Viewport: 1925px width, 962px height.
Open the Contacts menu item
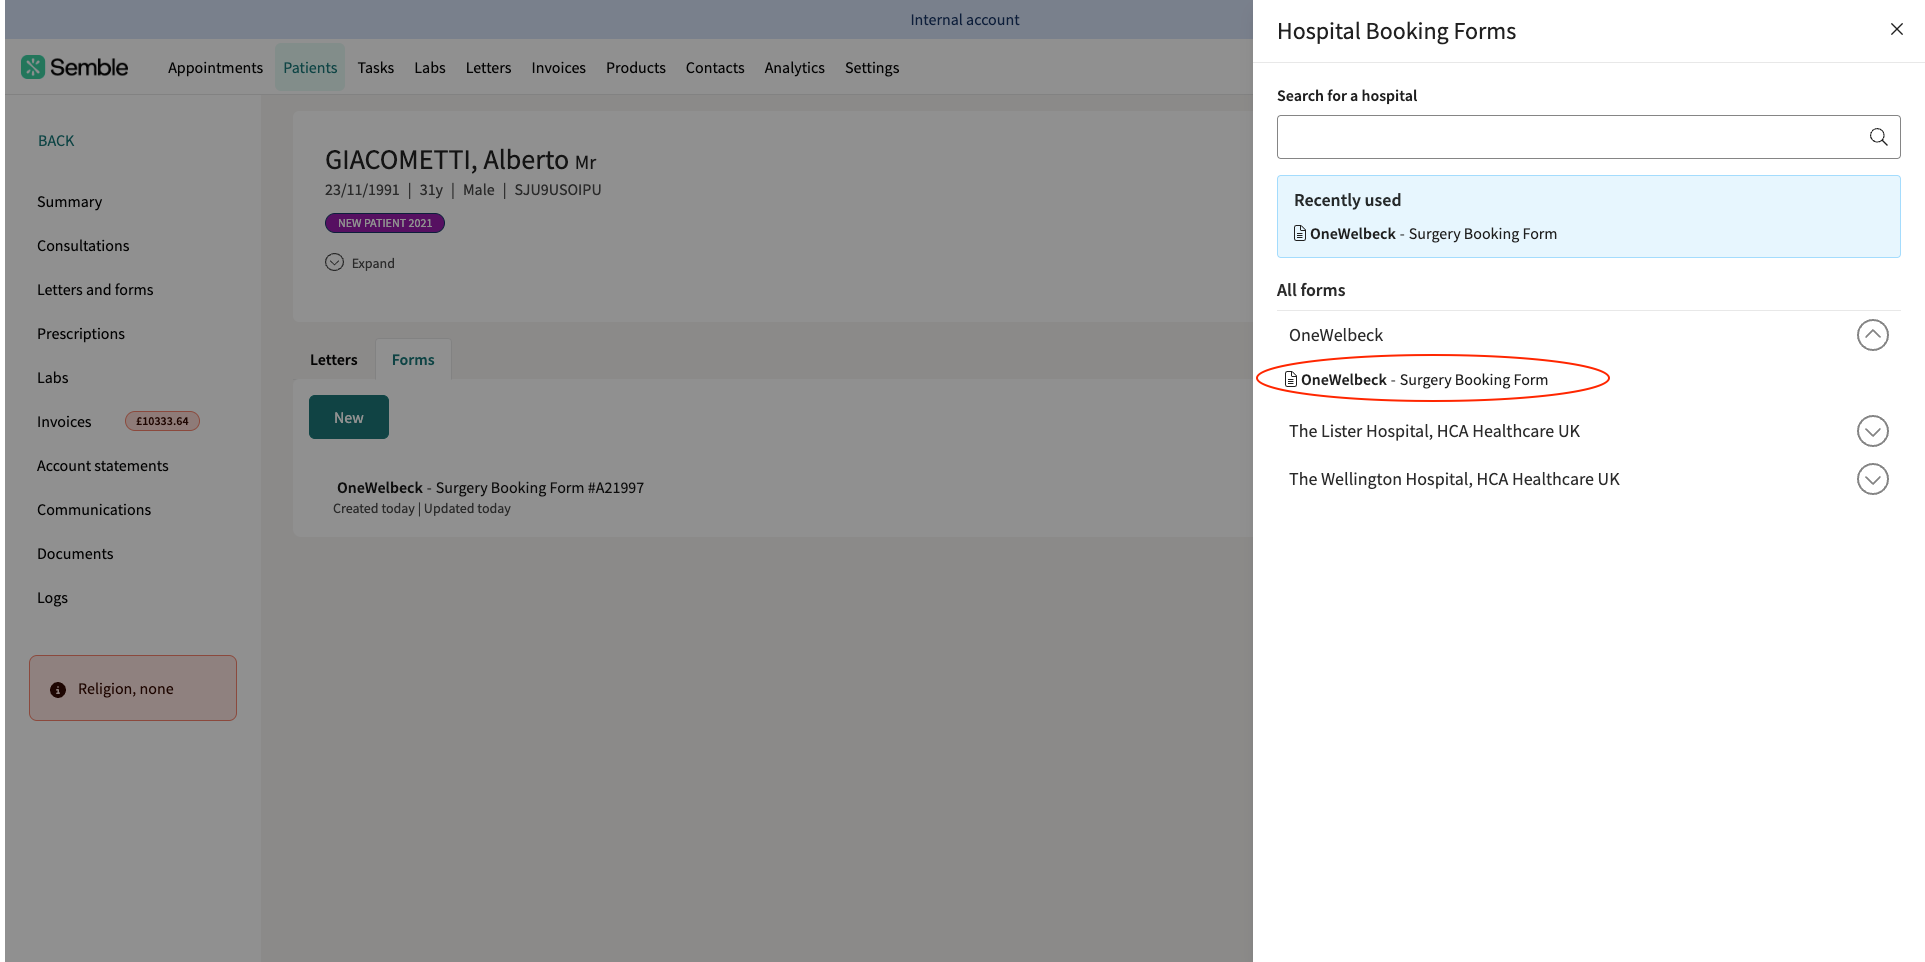715,68
